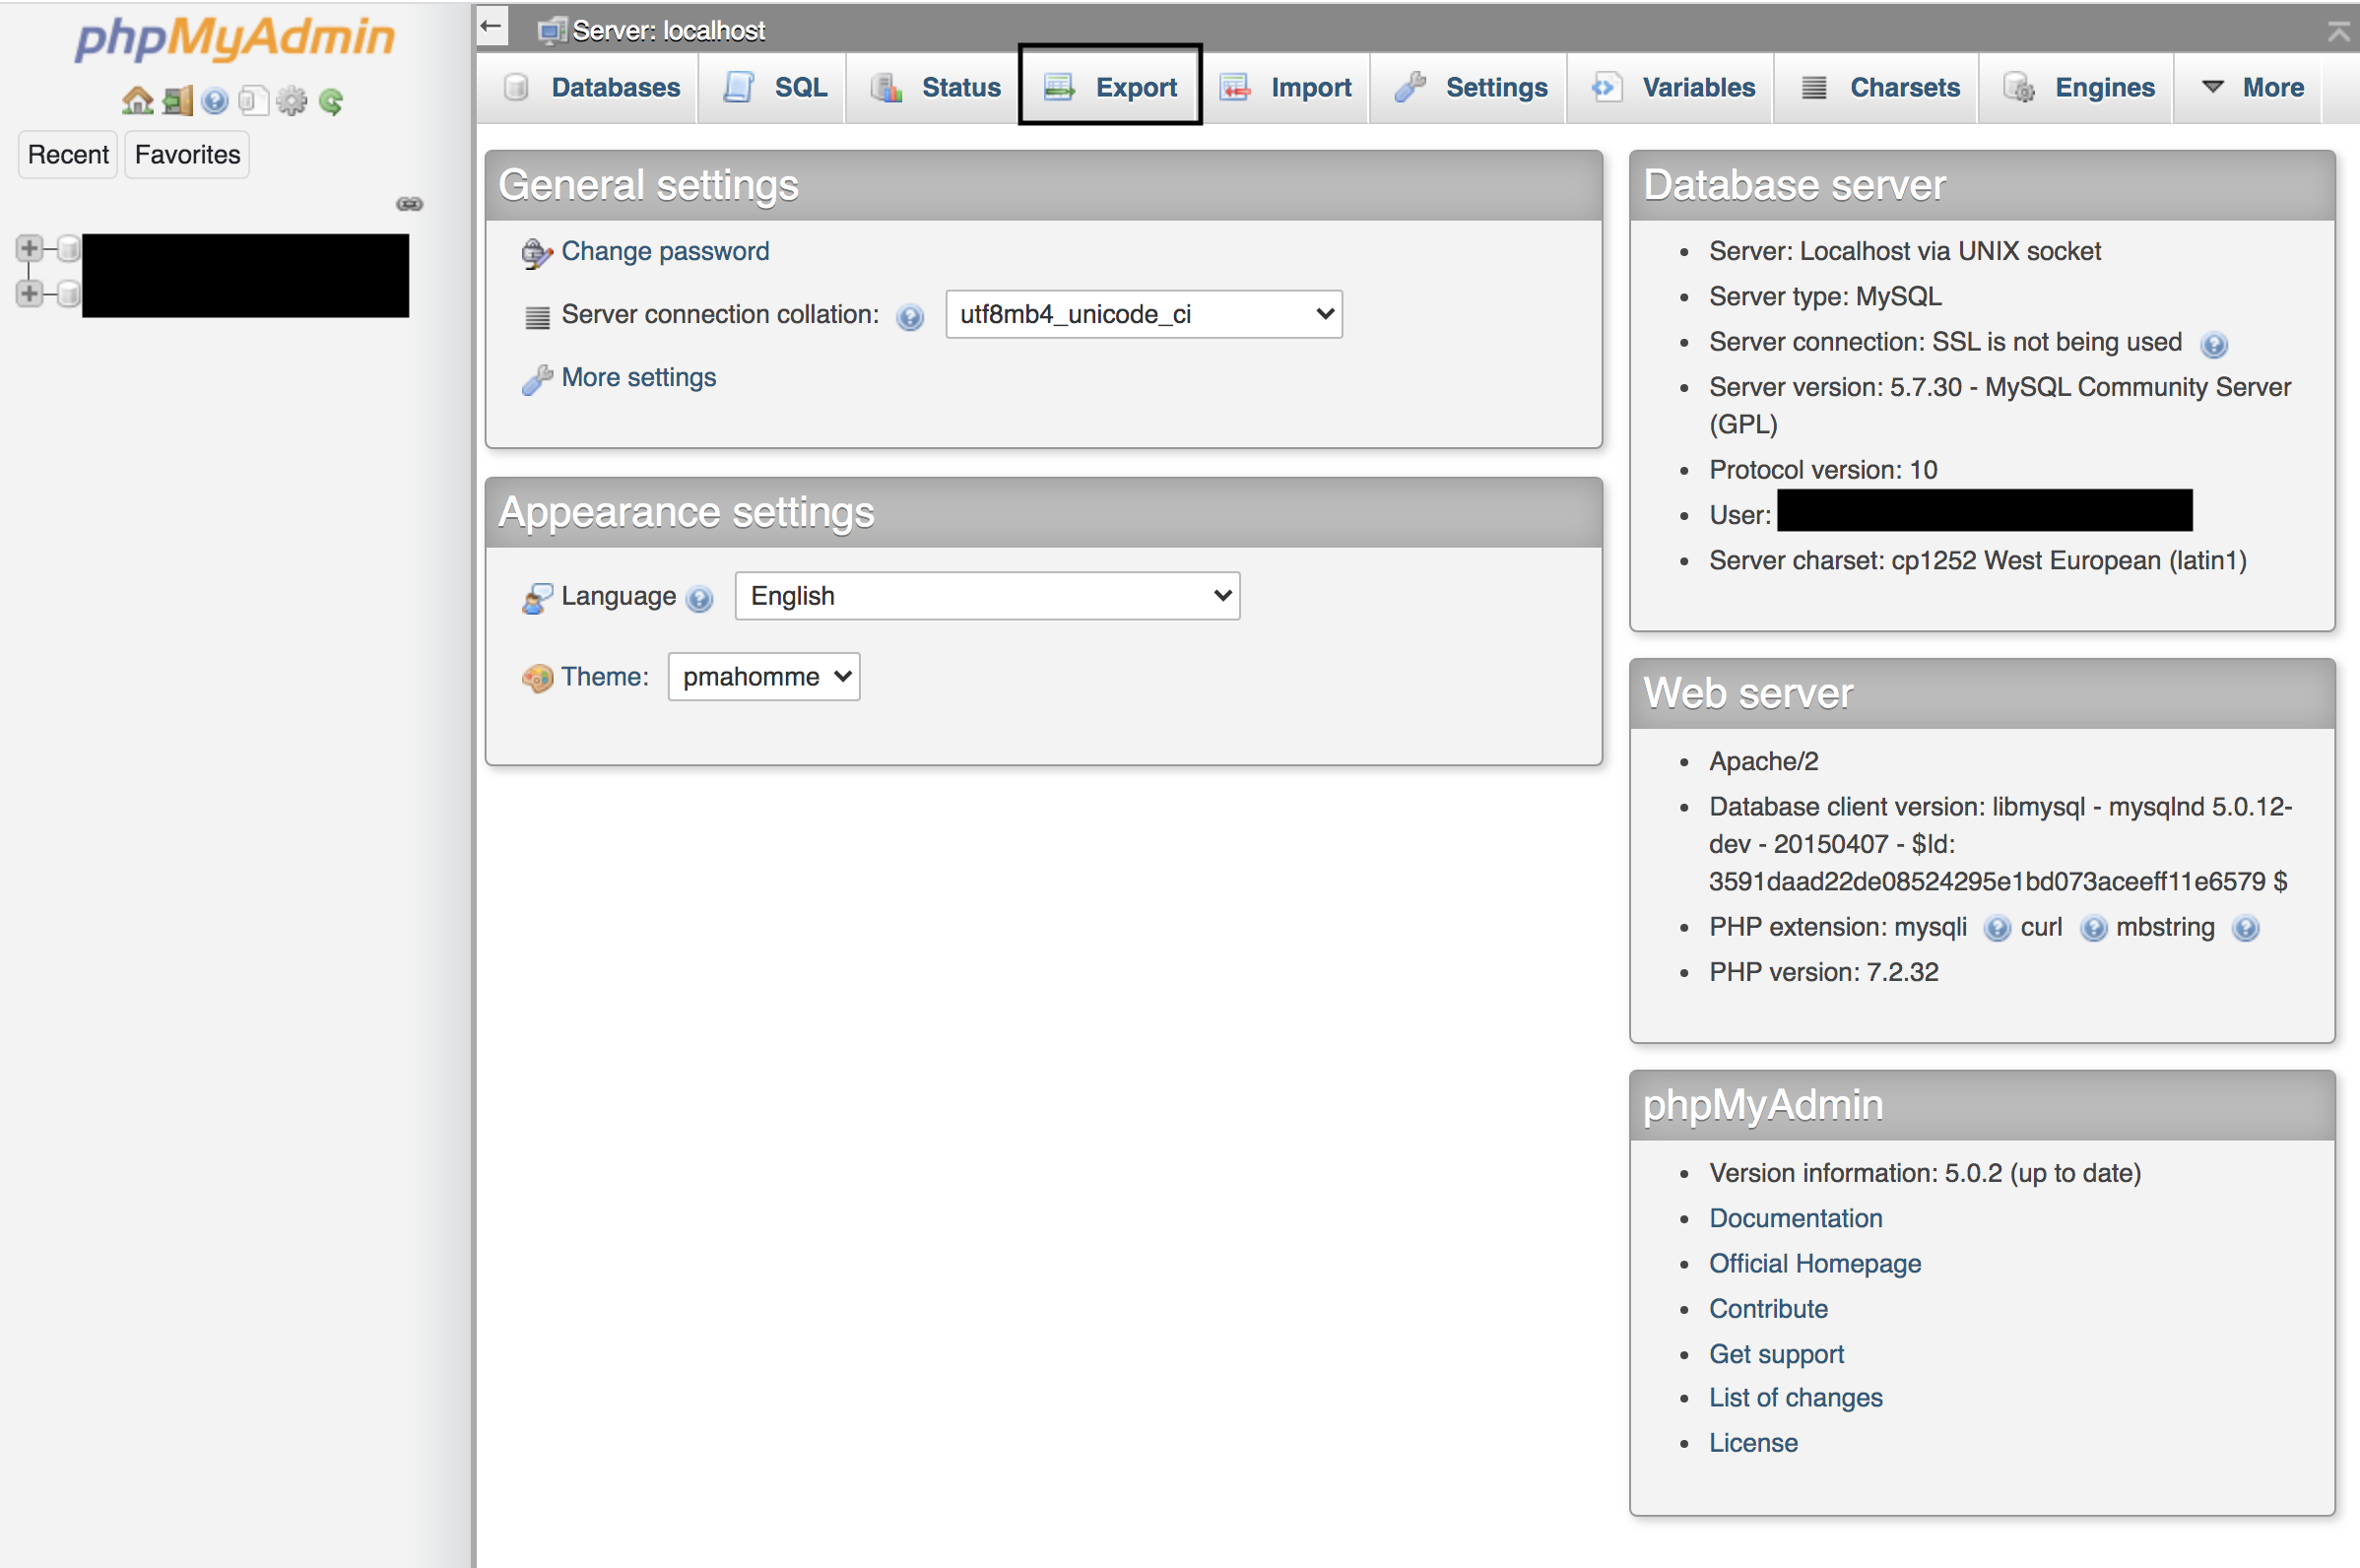Click the help icon beside Language label
The image size is (2360, 1568).
700,599
